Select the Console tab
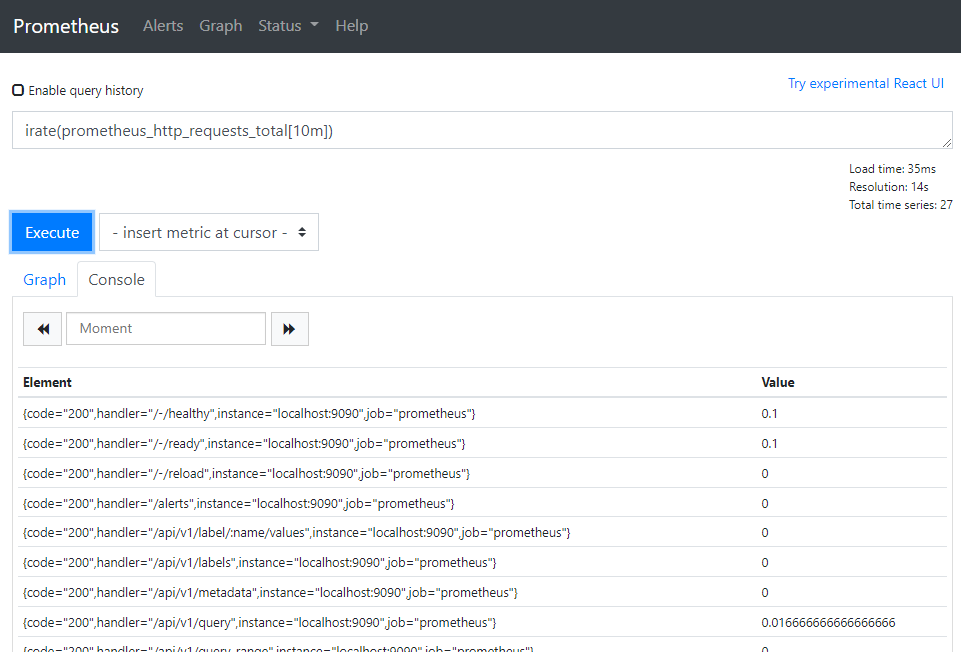961x652 pixels. tap(117, 280)
